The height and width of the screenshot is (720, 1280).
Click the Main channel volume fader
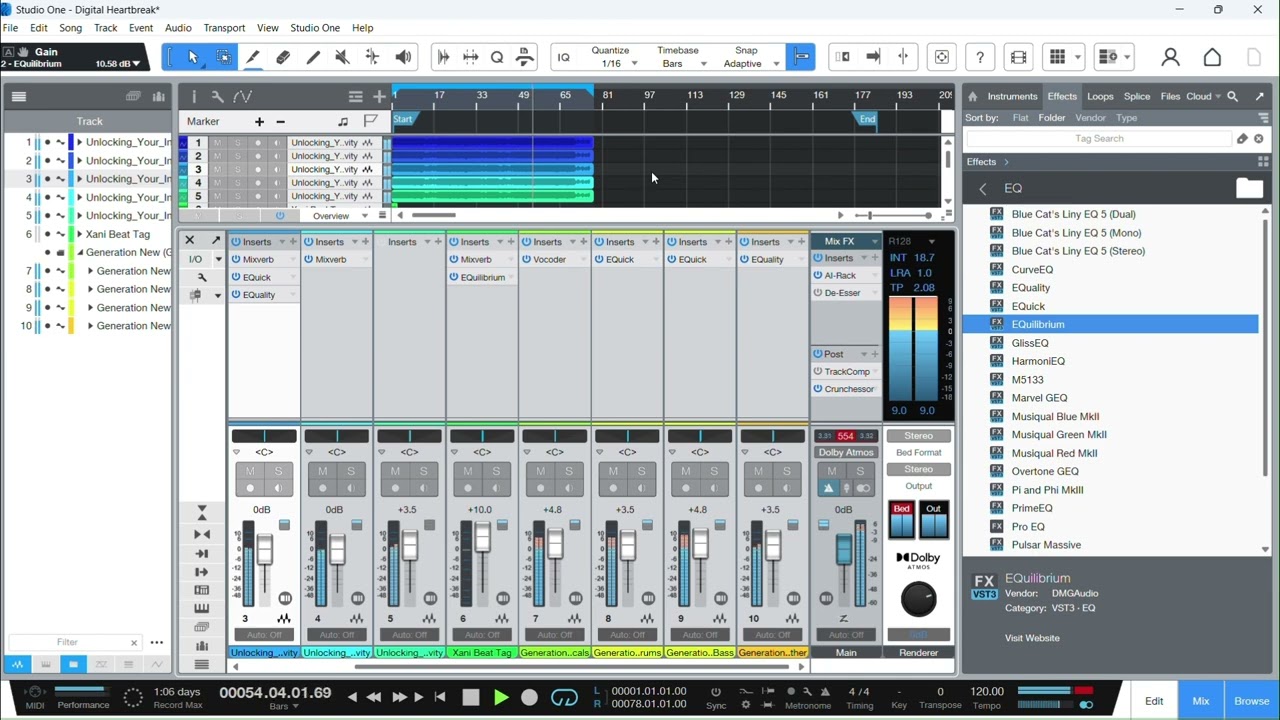pyautogui.click(x=844, y=549)
